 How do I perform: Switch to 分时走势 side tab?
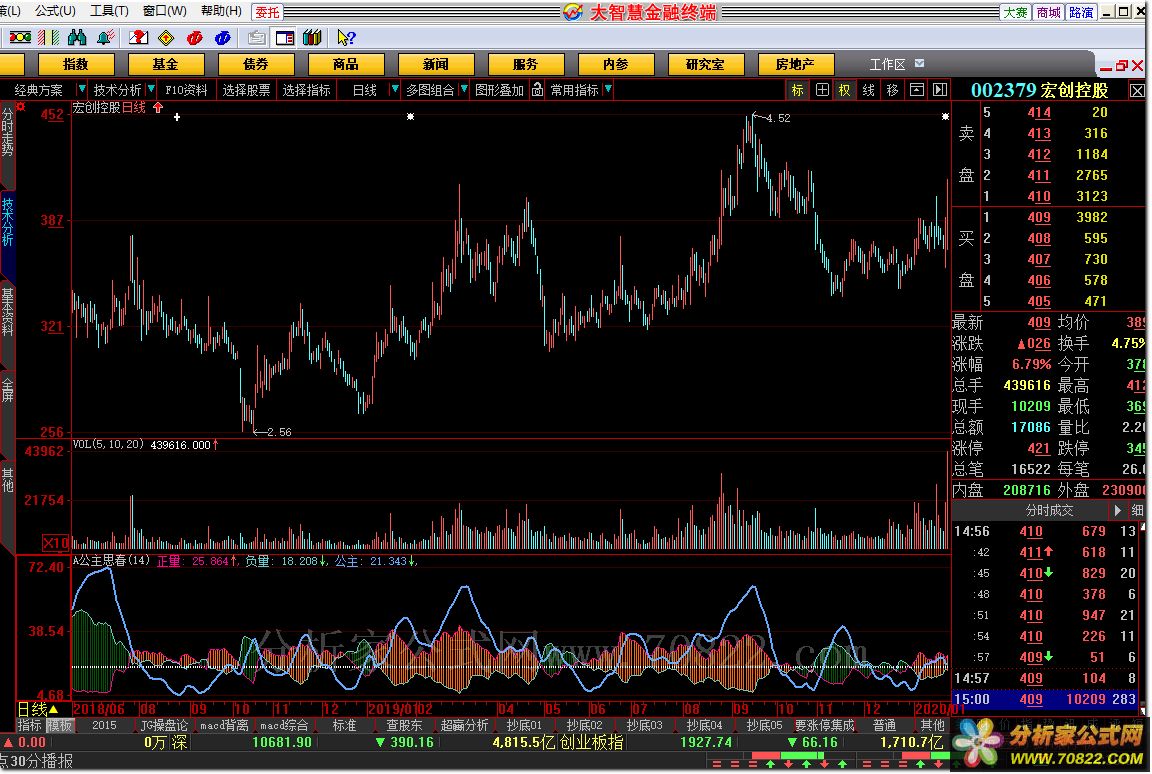(x=7, y=133)
